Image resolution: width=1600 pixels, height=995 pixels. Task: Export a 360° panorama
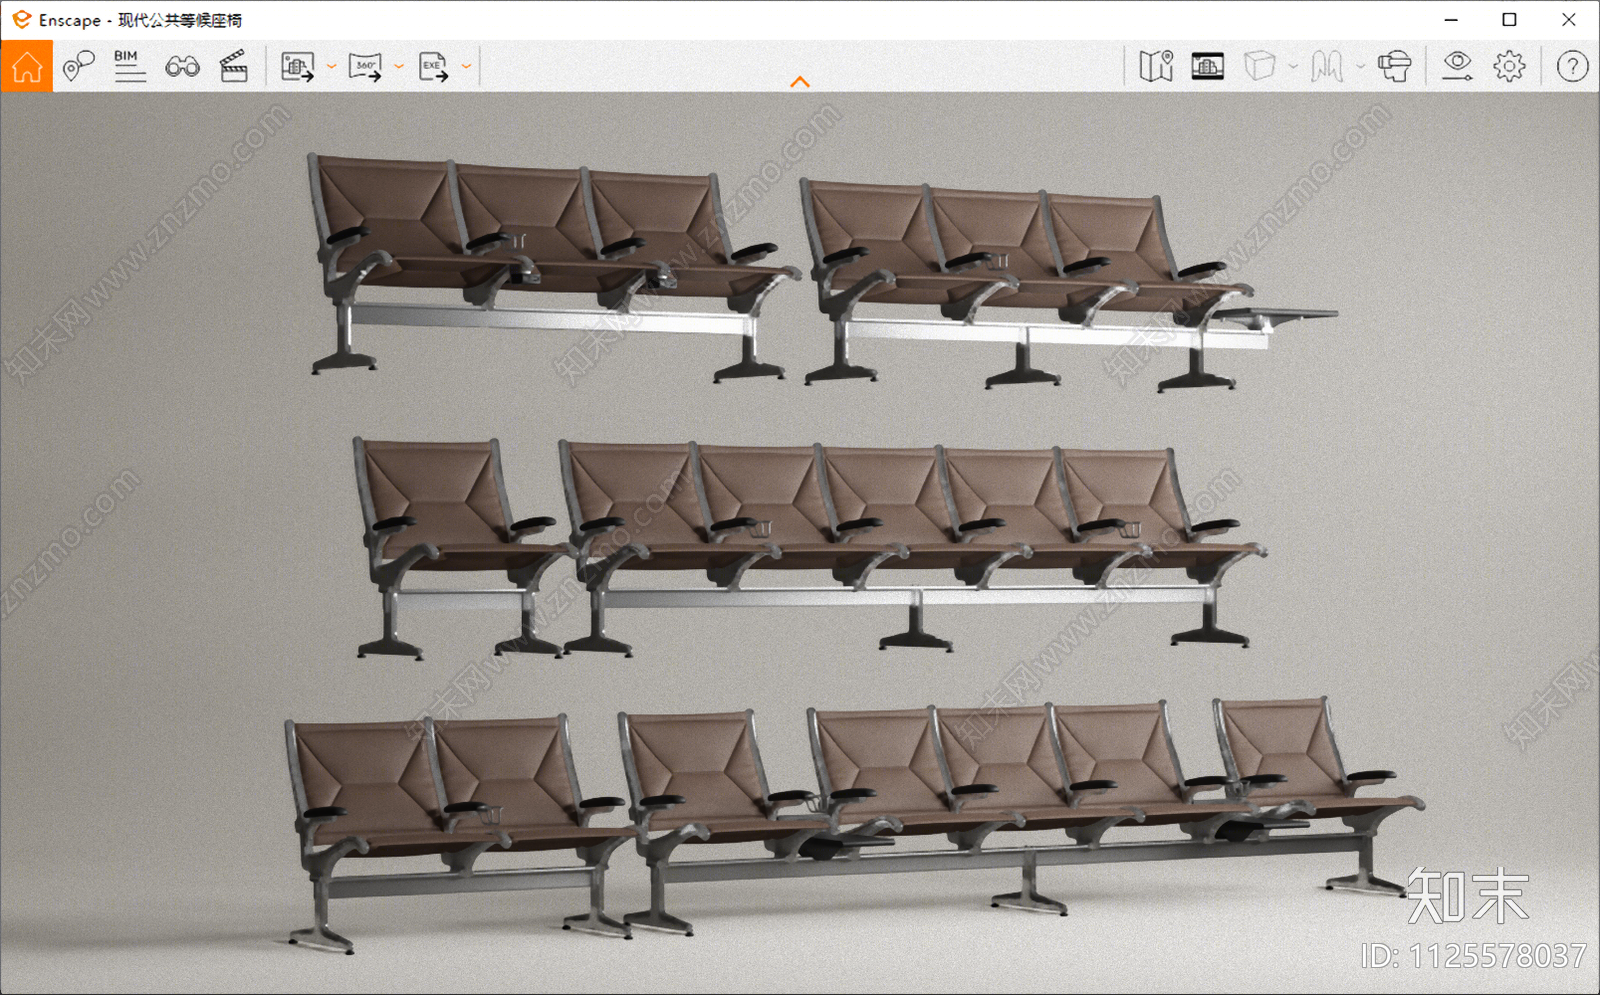click(365, 67)
